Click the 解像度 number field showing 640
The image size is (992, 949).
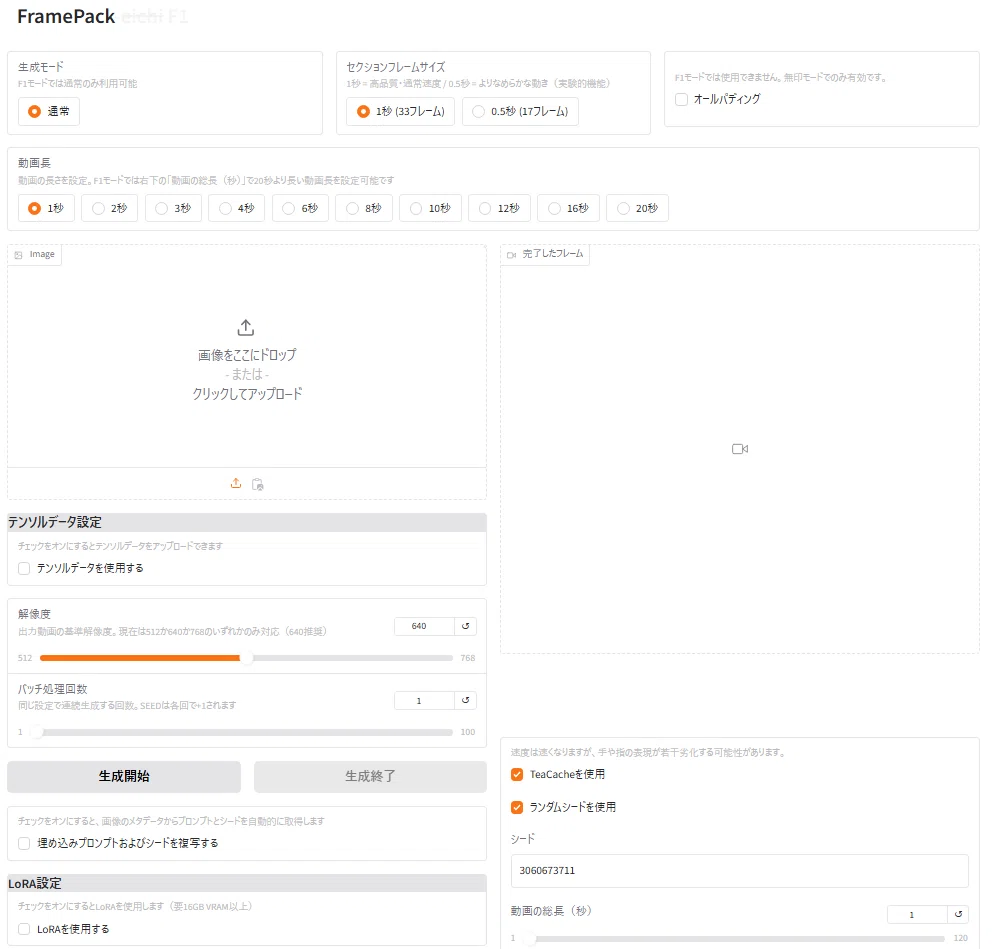point(424,626)
